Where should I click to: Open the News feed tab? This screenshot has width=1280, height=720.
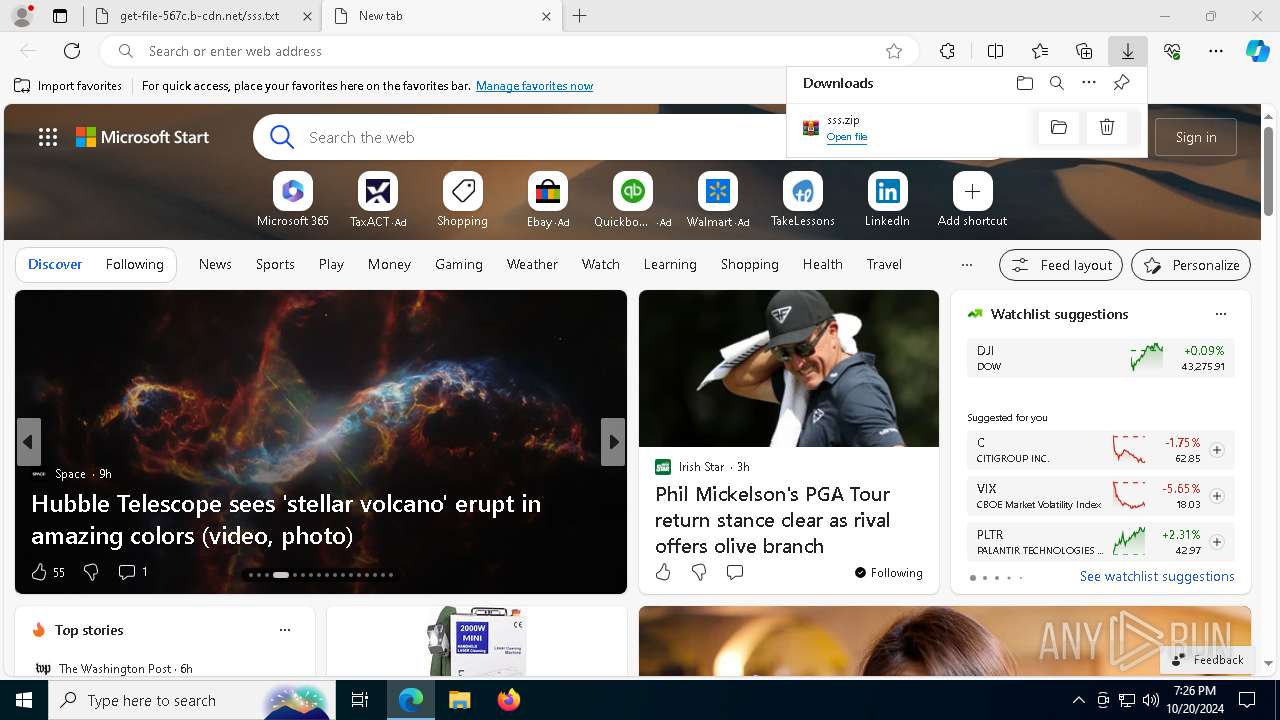point(215,264)
